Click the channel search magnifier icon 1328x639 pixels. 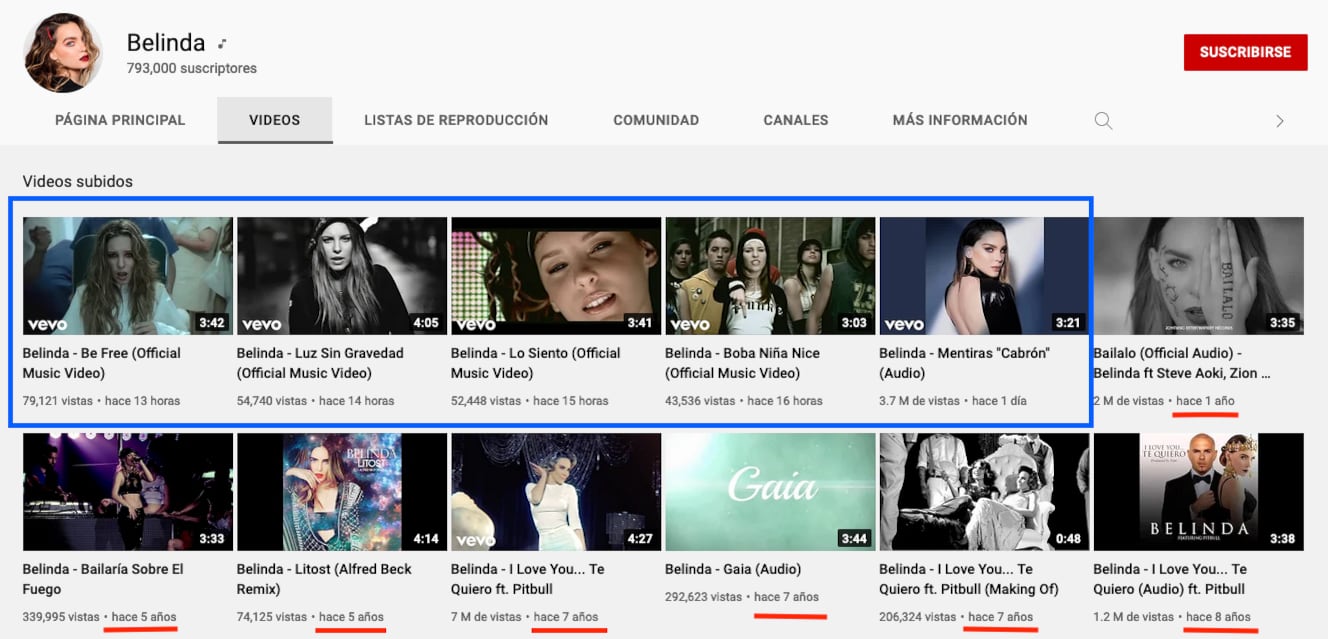[x=1103, y=121]
